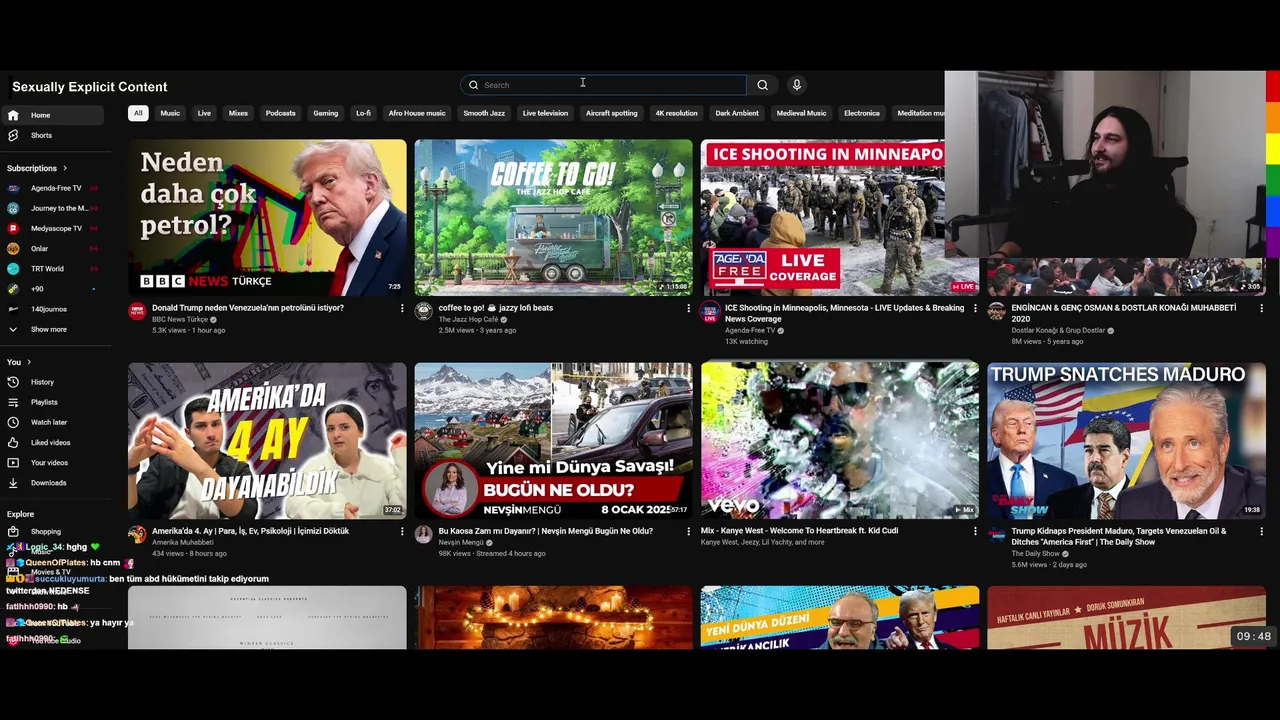Select the Lo-fi filter chip
Viewport: 1280px width, 720px height.
[363, 113]
